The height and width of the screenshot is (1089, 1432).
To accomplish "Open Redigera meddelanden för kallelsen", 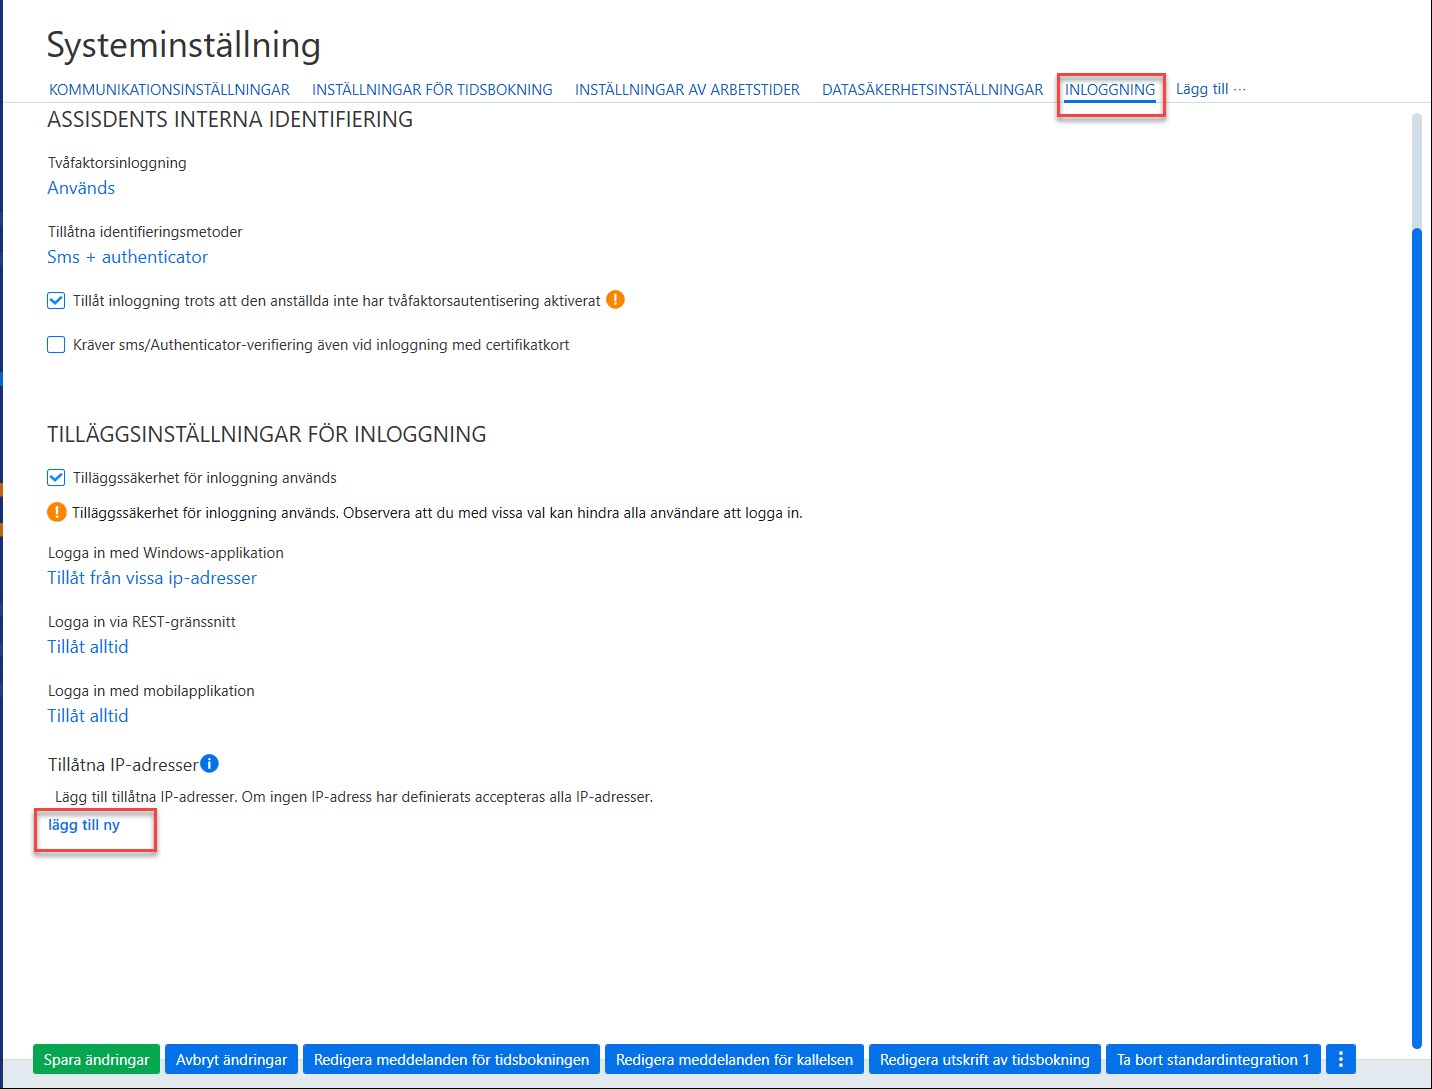I will coord(734,1059).
